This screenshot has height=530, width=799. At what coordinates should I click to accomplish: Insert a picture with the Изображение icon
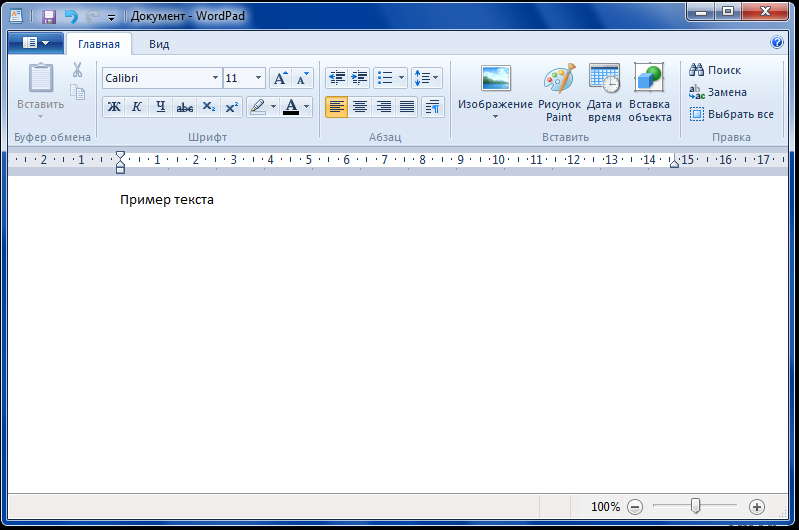point(495,79)
